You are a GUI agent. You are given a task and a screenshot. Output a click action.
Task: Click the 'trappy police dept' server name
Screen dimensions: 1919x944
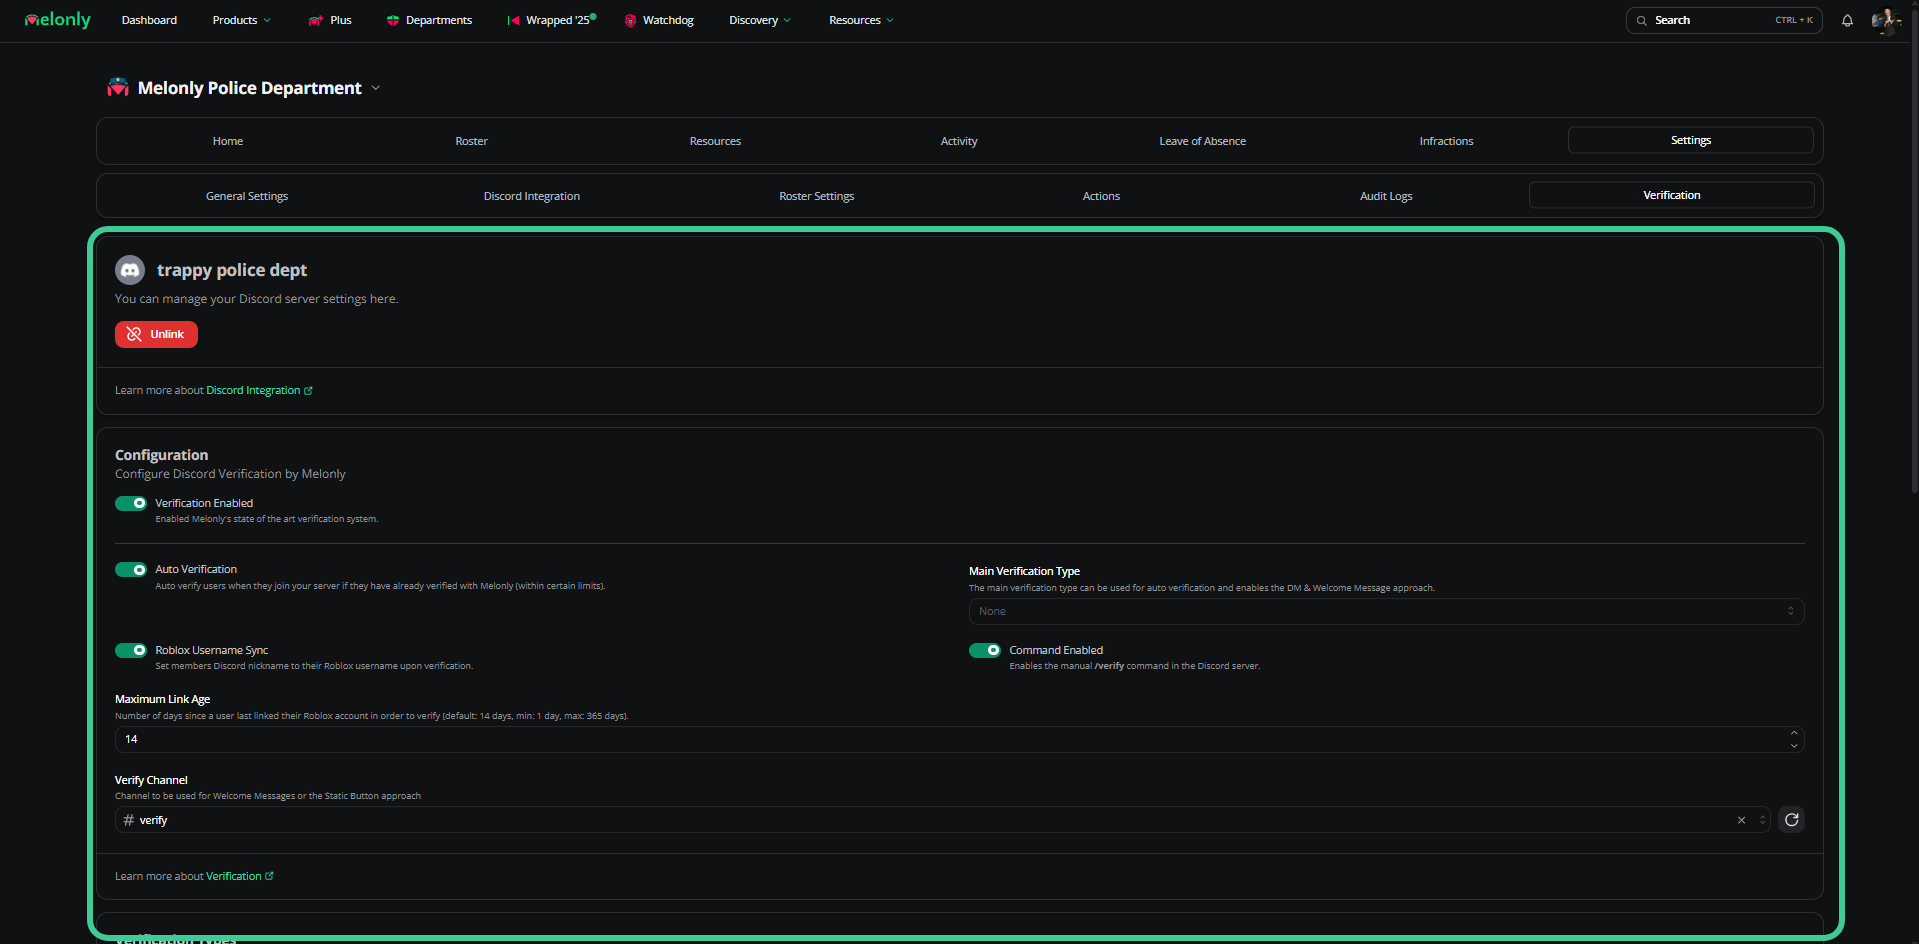[232, 270]
